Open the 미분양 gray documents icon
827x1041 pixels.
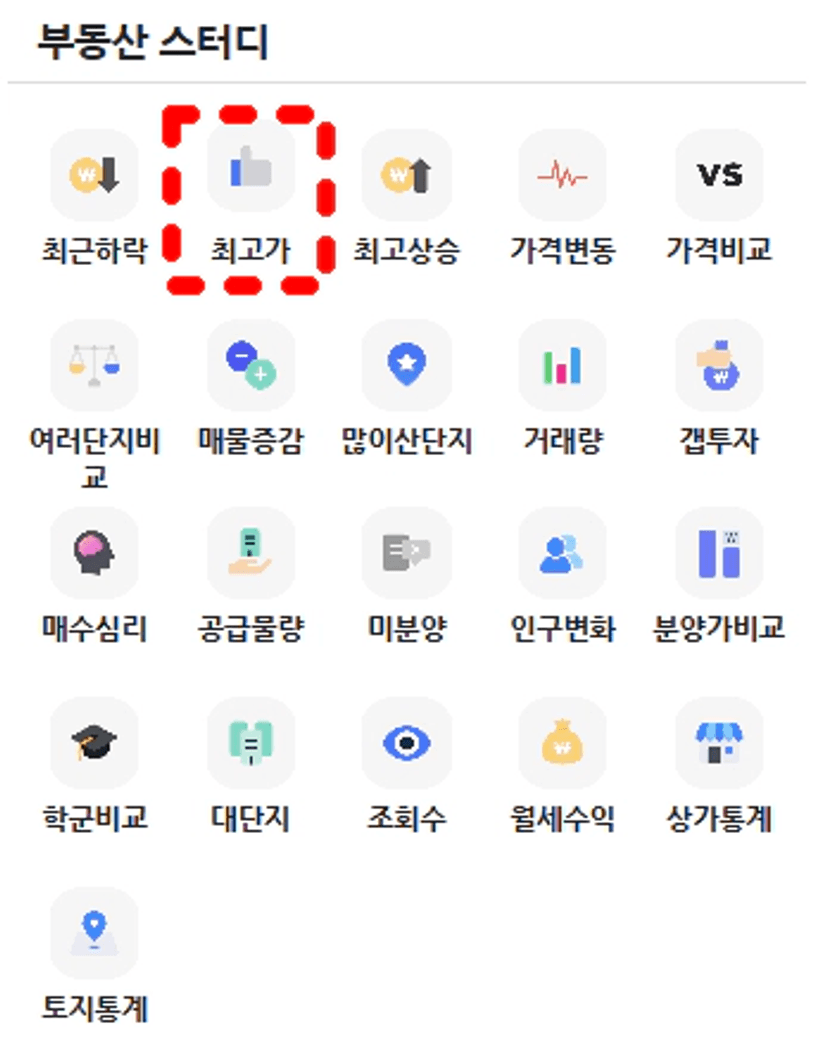407,553
